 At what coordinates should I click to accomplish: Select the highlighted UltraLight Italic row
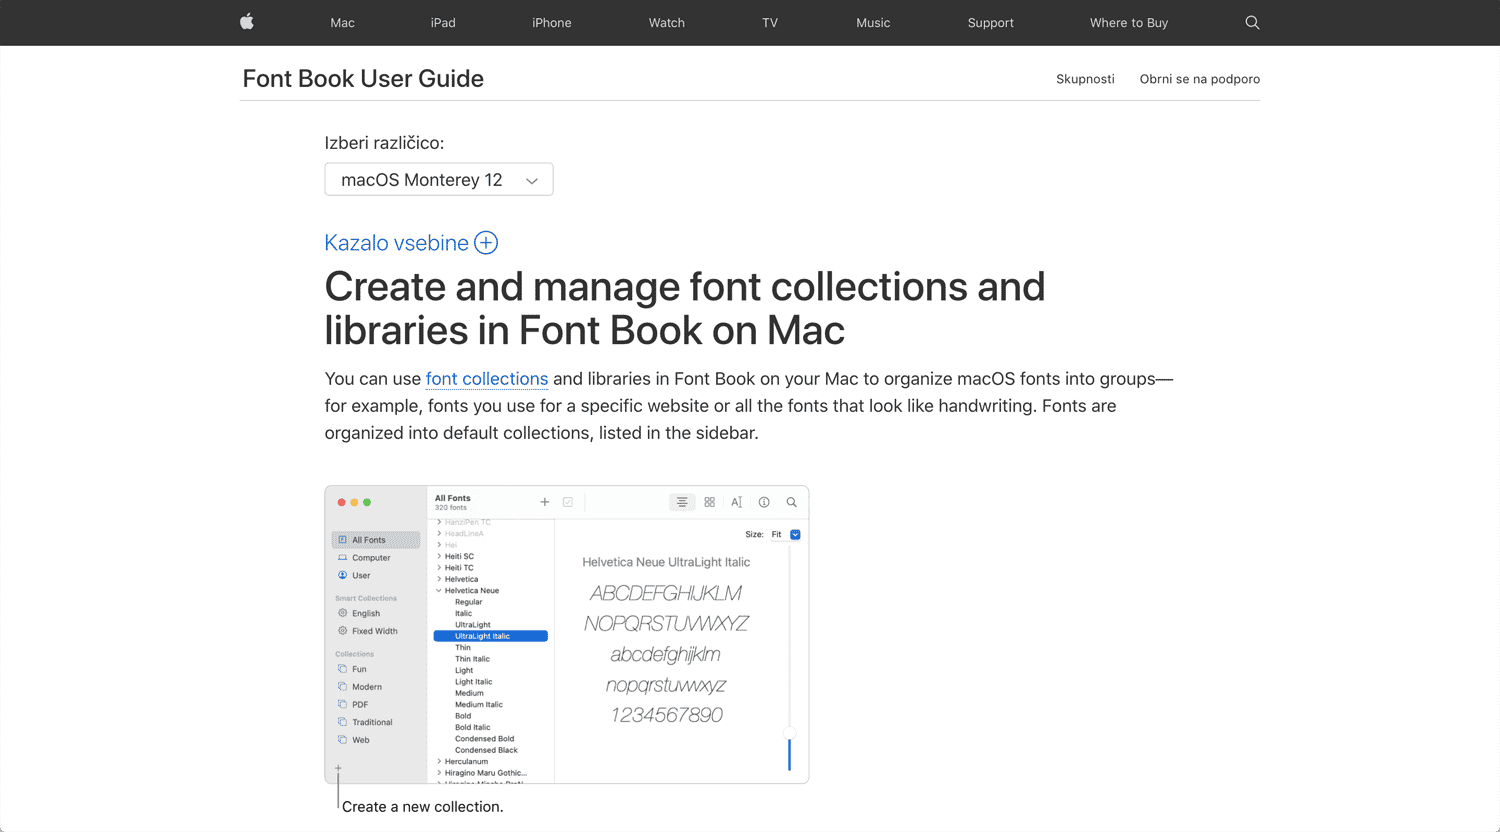click(x=491, y=636)
